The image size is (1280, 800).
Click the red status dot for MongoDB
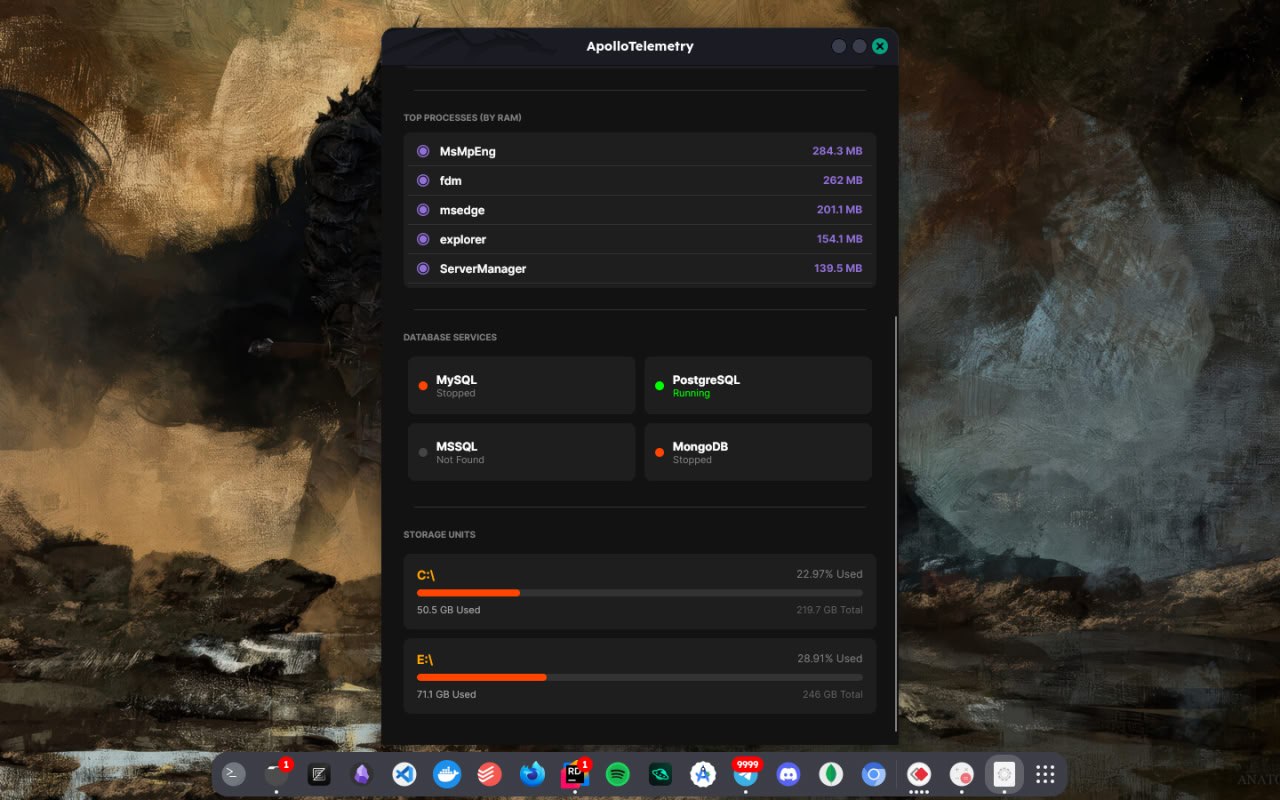[659, 452]
